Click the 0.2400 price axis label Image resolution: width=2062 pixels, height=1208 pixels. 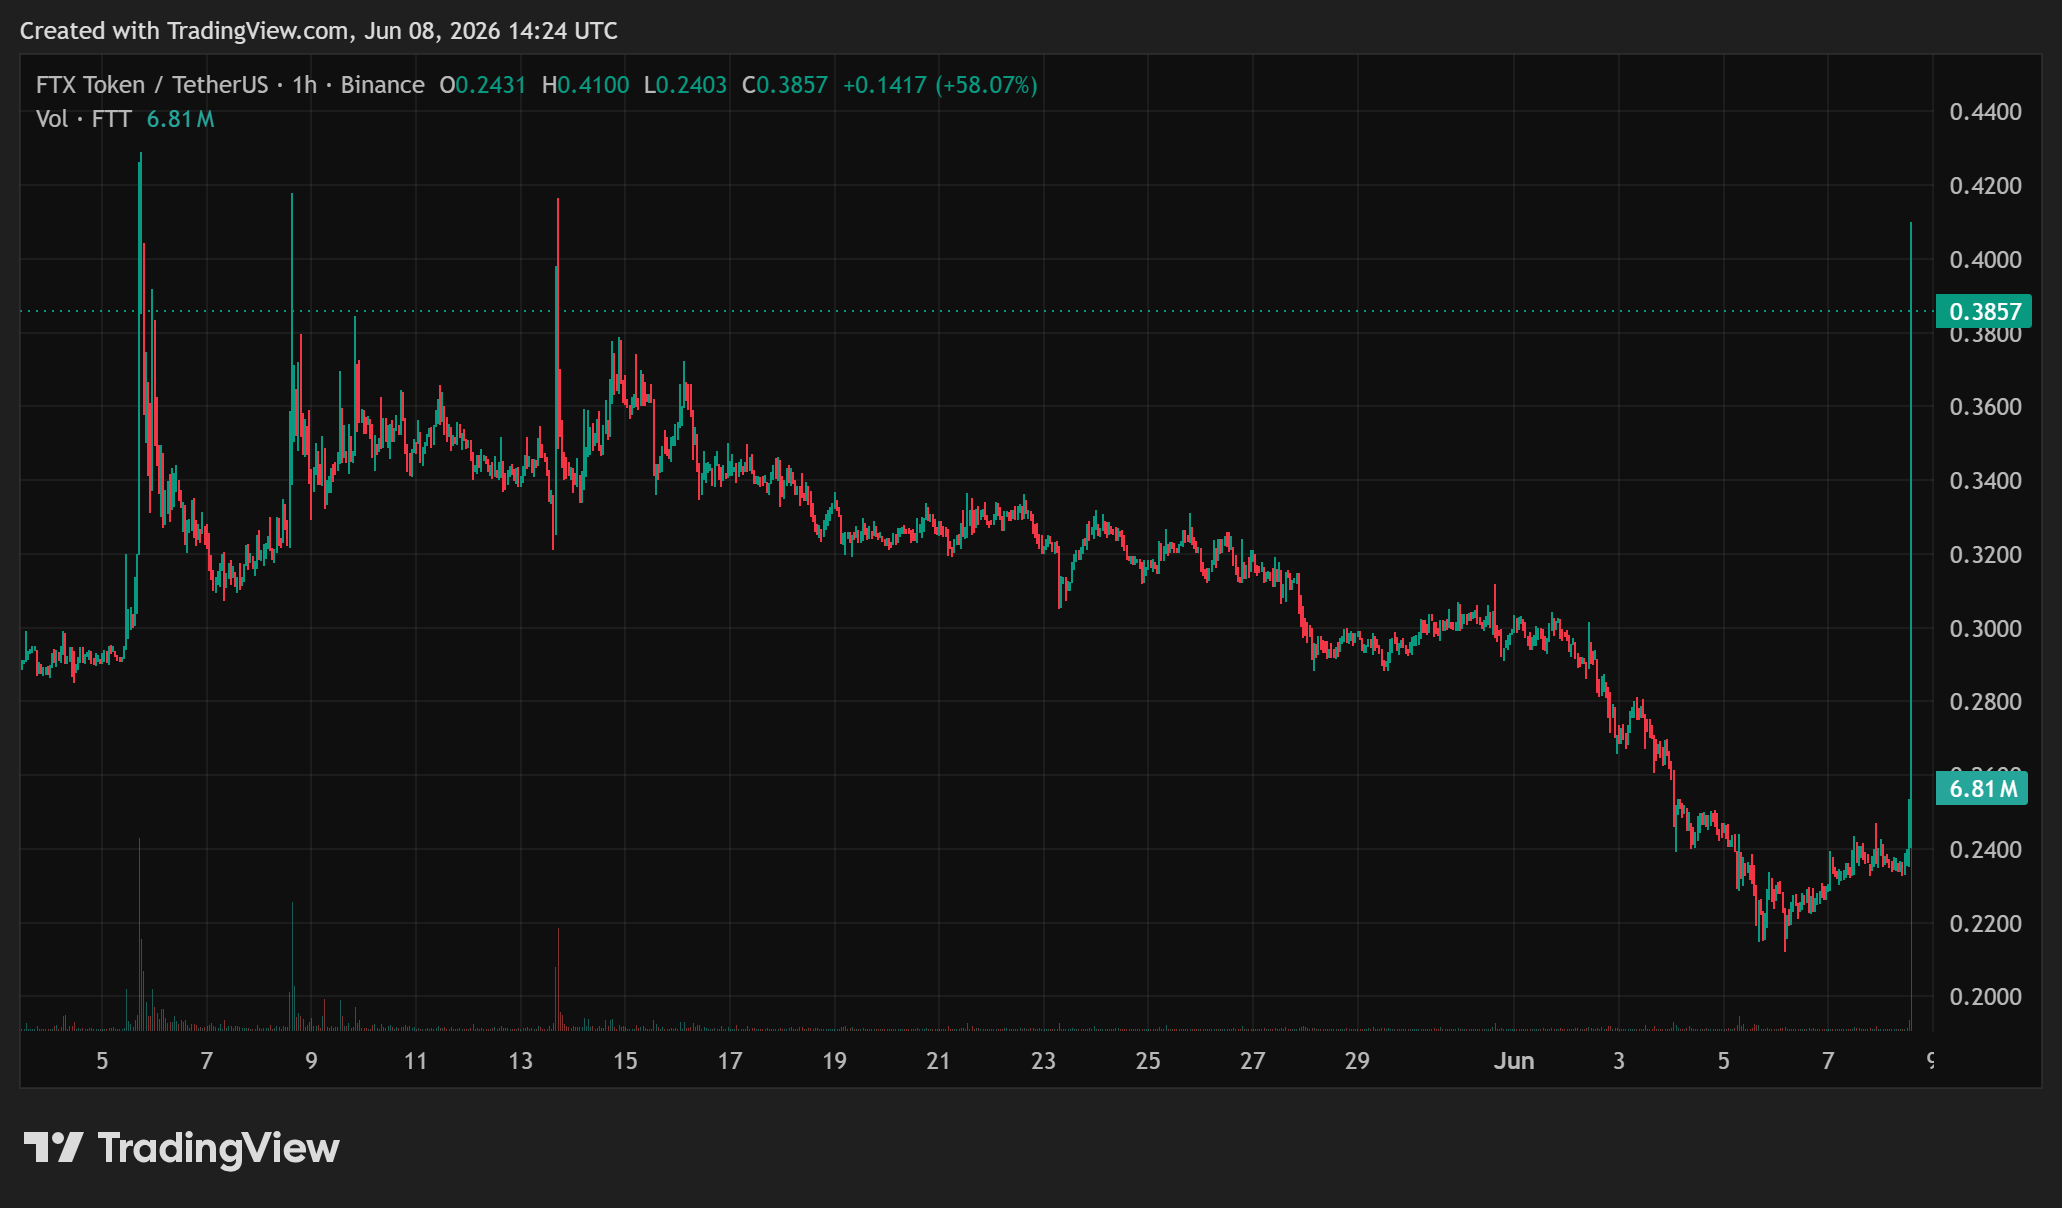(1985, 850)
